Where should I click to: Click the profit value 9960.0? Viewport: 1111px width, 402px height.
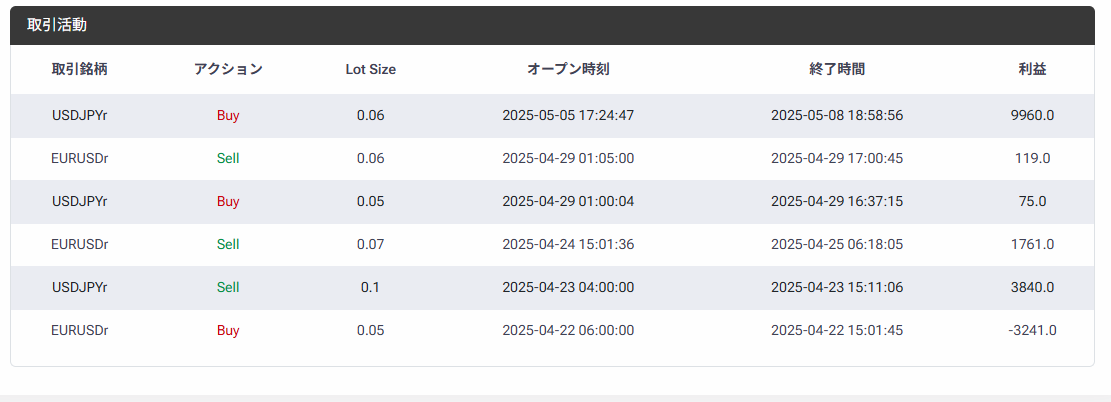coord(1032,116)
